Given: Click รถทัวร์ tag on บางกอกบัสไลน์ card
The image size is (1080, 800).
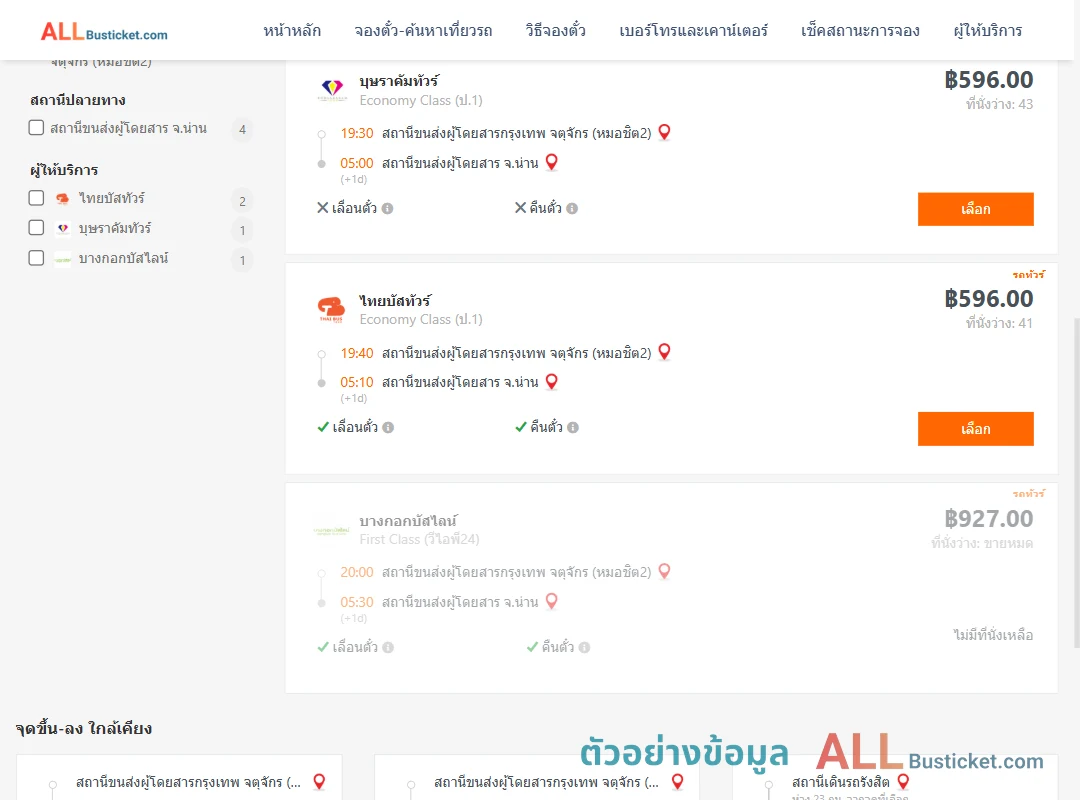Looking at the screenshot, I should tap(1028, 493).
